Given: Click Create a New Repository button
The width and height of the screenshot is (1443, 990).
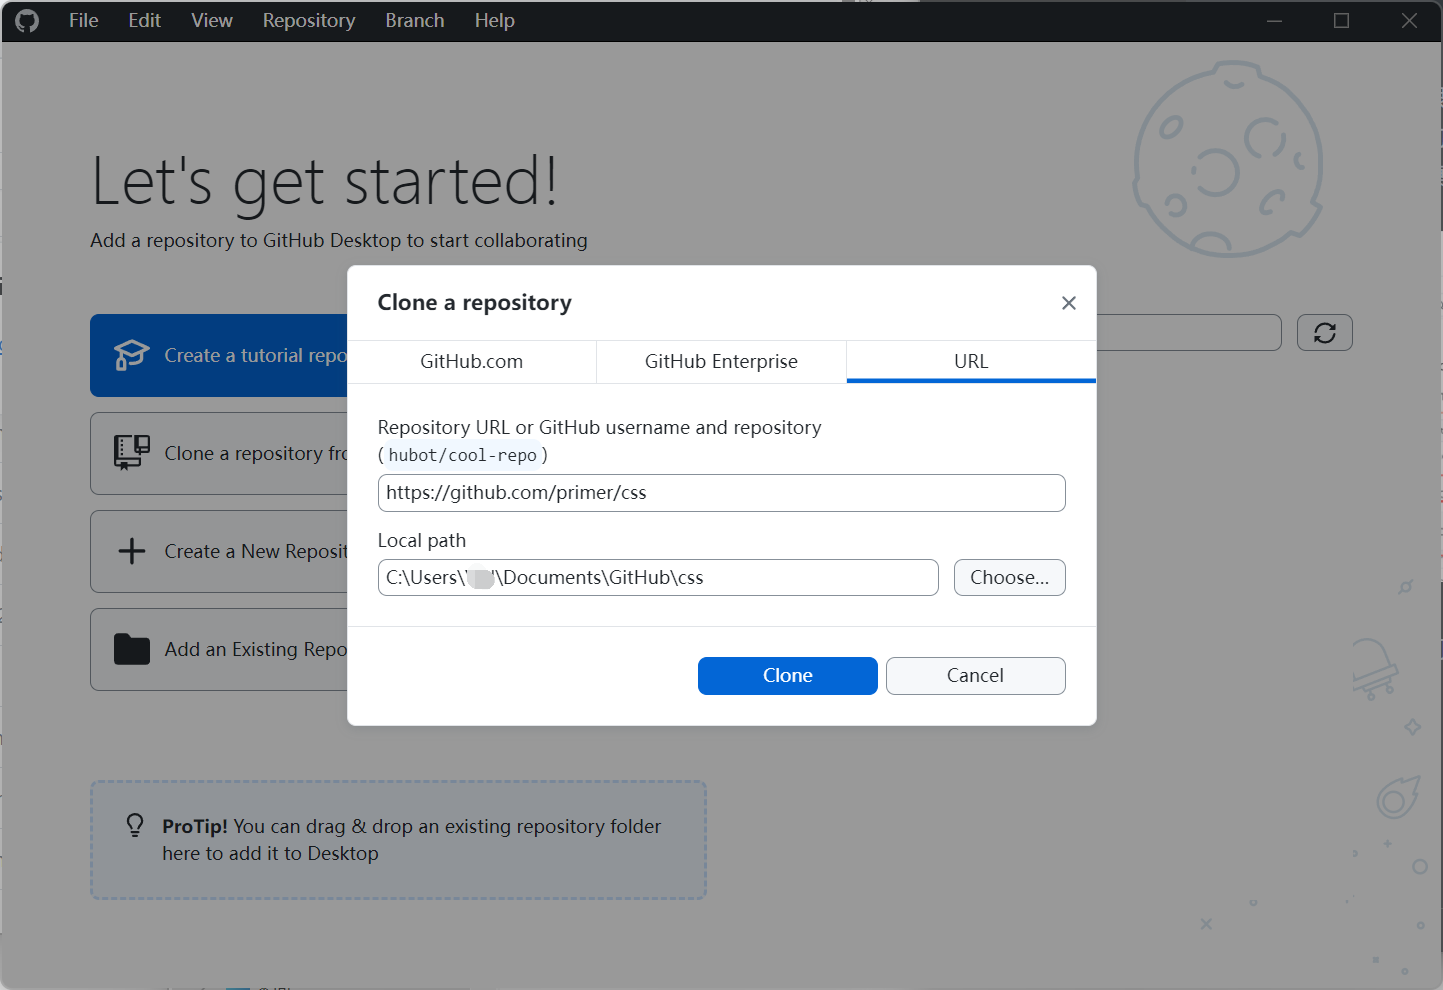Looking at the screenshot, I should pyautogui.click(x=219, y=552).
